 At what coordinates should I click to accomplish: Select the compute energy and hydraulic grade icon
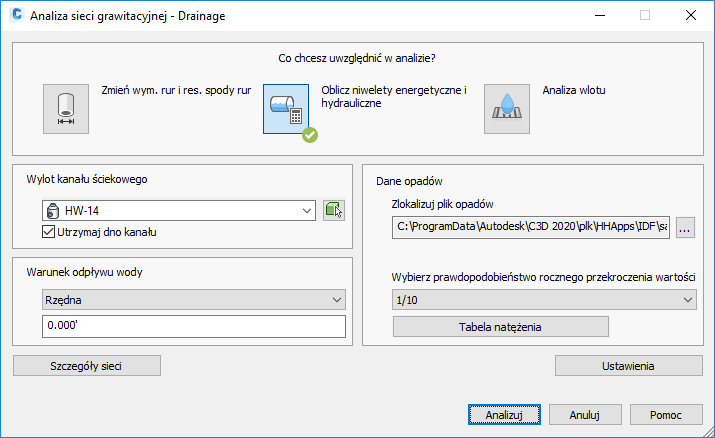coord(286,108)
